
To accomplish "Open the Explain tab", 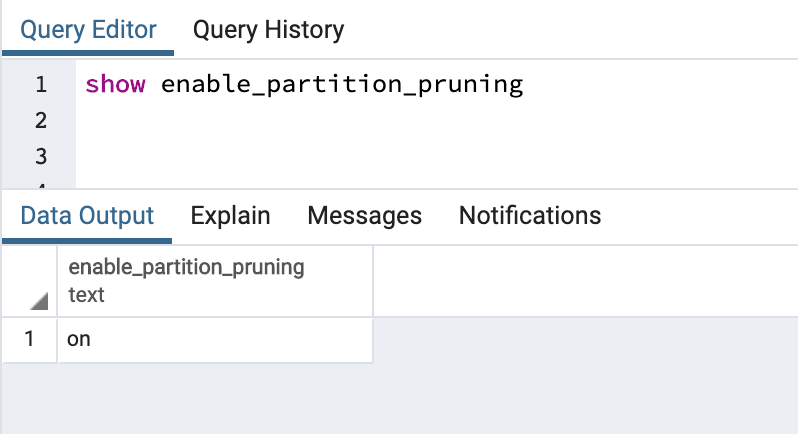I will point(230,216).
